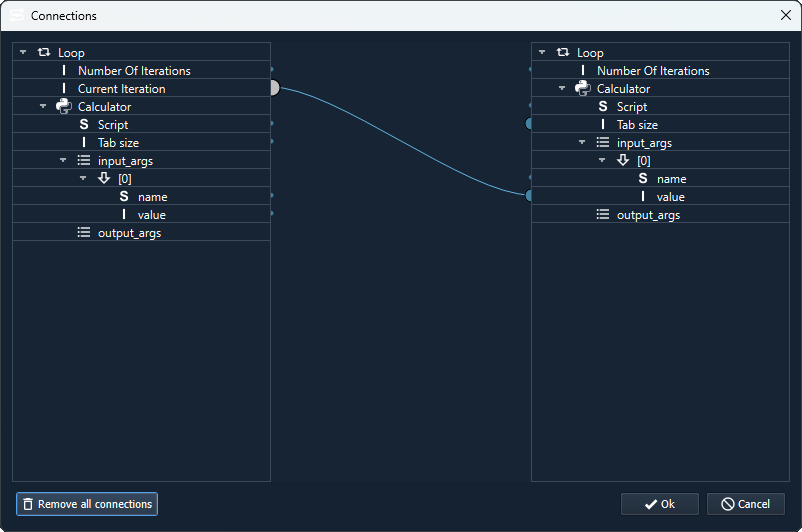Click string type icon of right Script
Viewport: 802px width, 532px height.
point(603,106)
